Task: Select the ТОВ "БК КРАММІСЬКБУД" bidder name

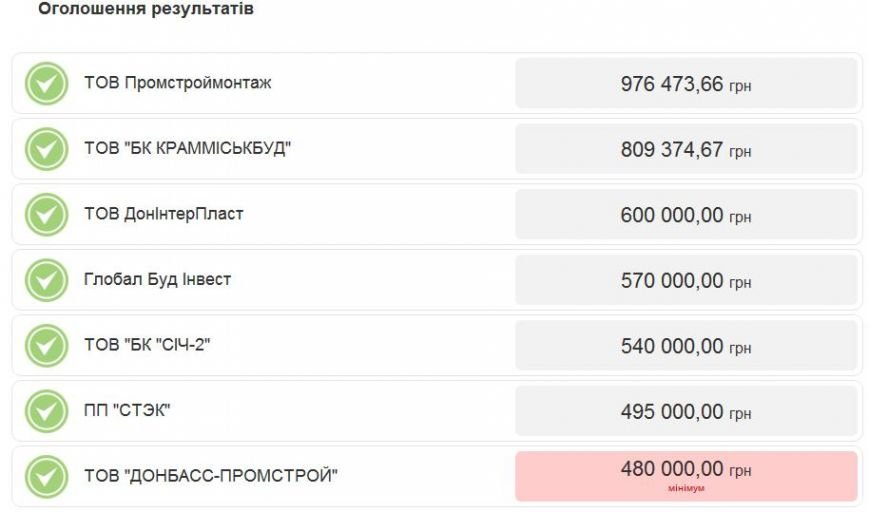Action: [x=187, y=149]
